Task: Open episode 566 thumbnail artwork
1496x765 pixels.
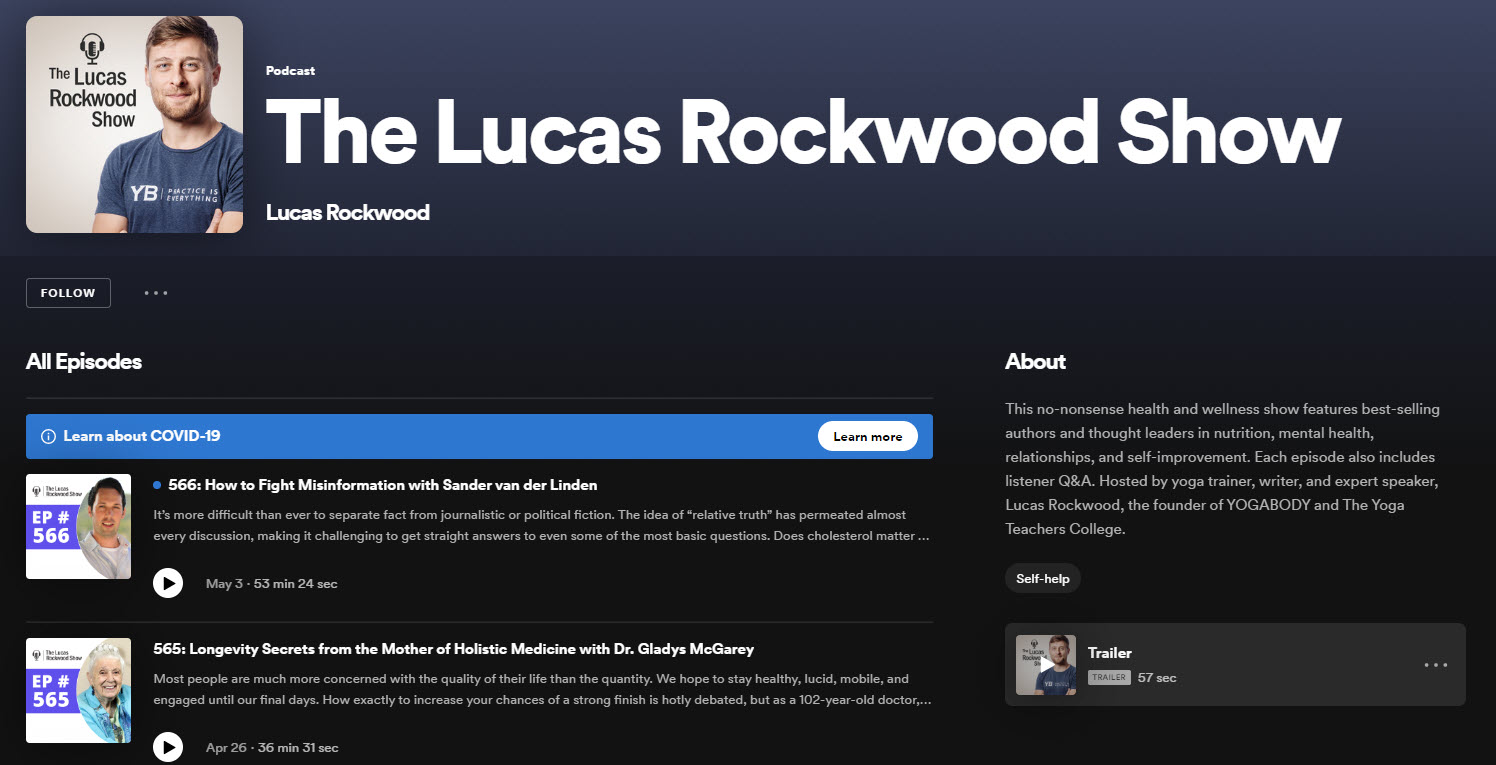Action: [x=78, y=526]
